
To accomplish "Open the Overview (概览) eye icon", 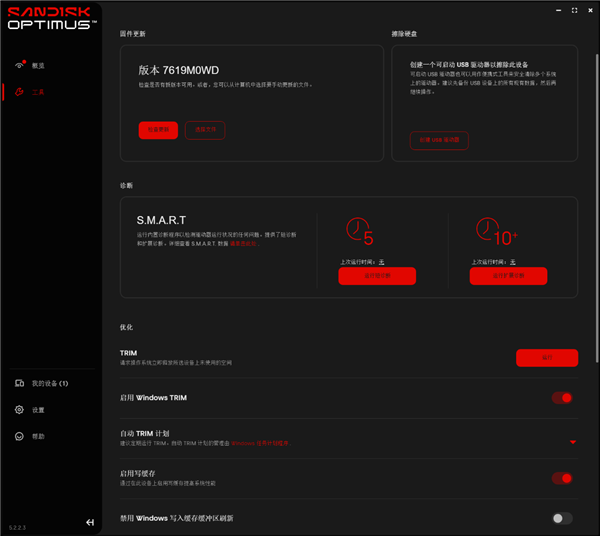I will tap(19, 65).
